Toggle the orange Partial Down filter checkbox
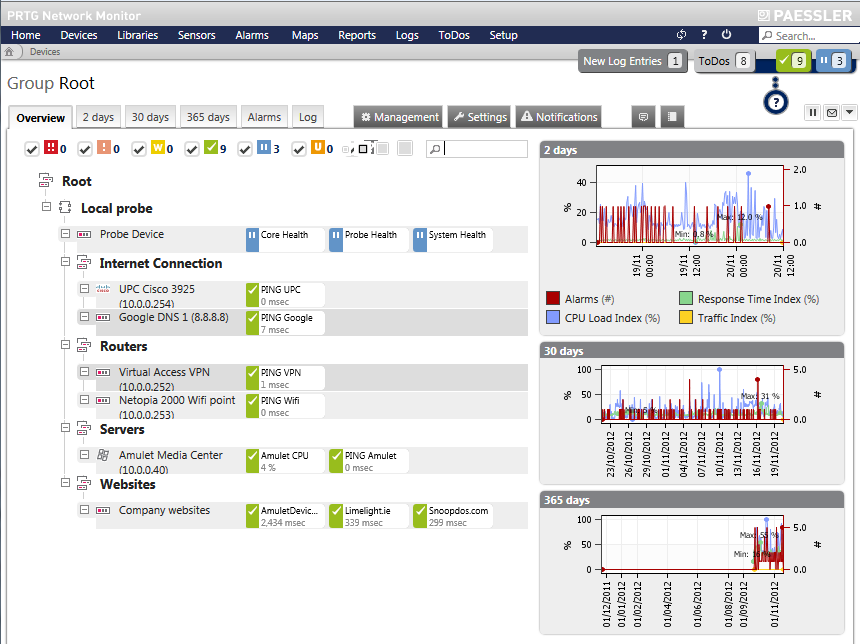 tap(85, 149)
